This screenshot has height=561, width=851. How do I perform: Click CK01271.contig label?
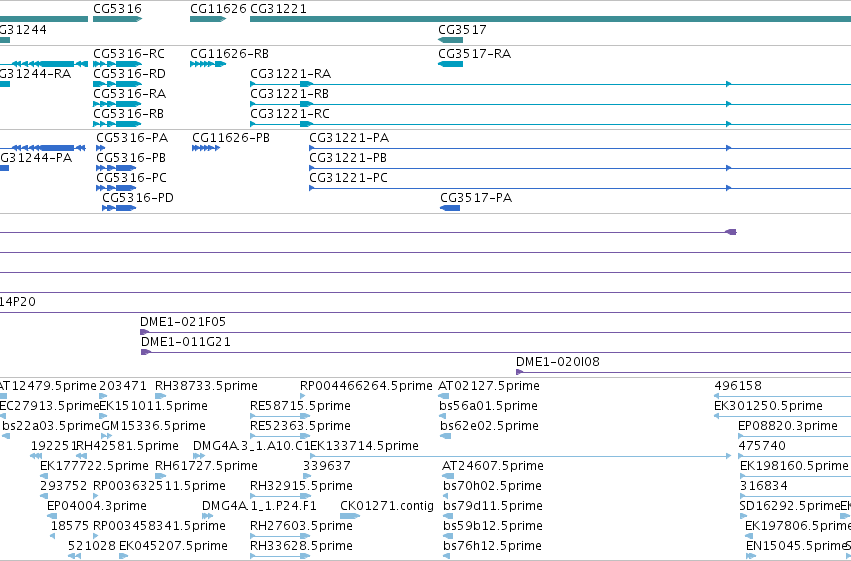pyautogui.click(x=387, y=506)
